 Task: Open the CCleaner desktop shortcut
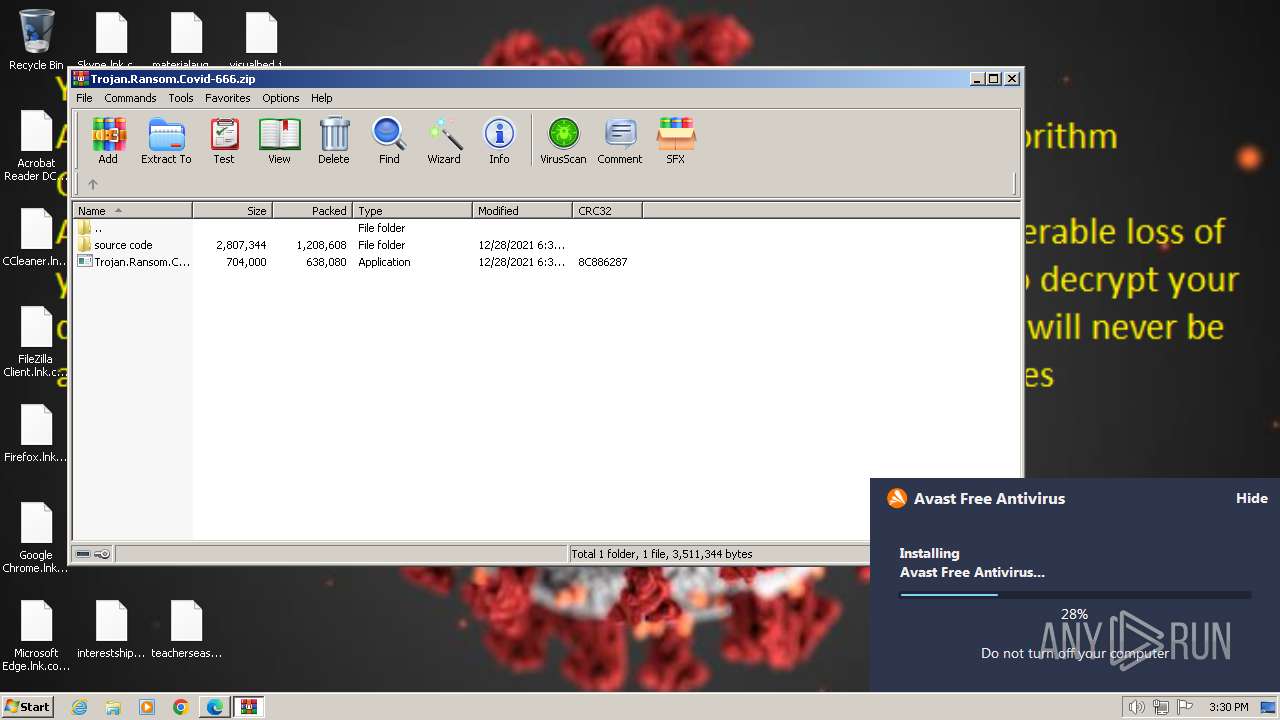[x=36, y=237]
